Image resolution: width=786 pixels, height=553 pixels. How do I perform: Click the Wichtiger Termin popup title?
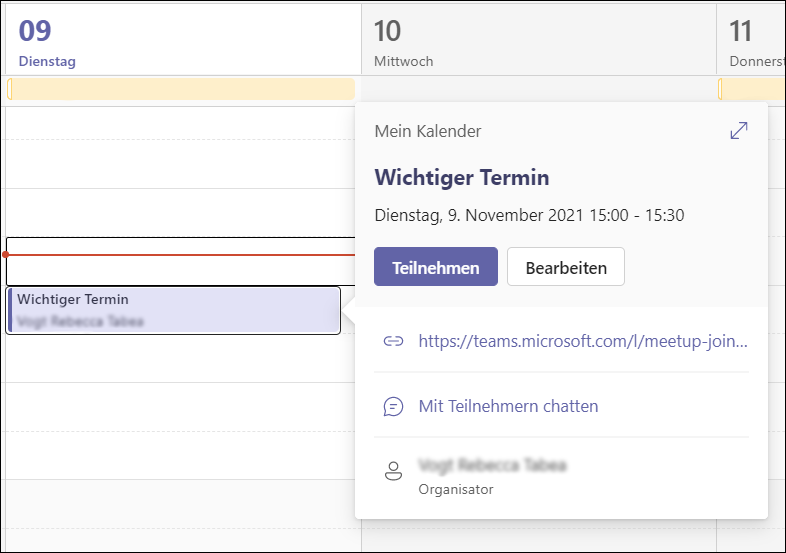pyautogui.click(x=462, y=177)
